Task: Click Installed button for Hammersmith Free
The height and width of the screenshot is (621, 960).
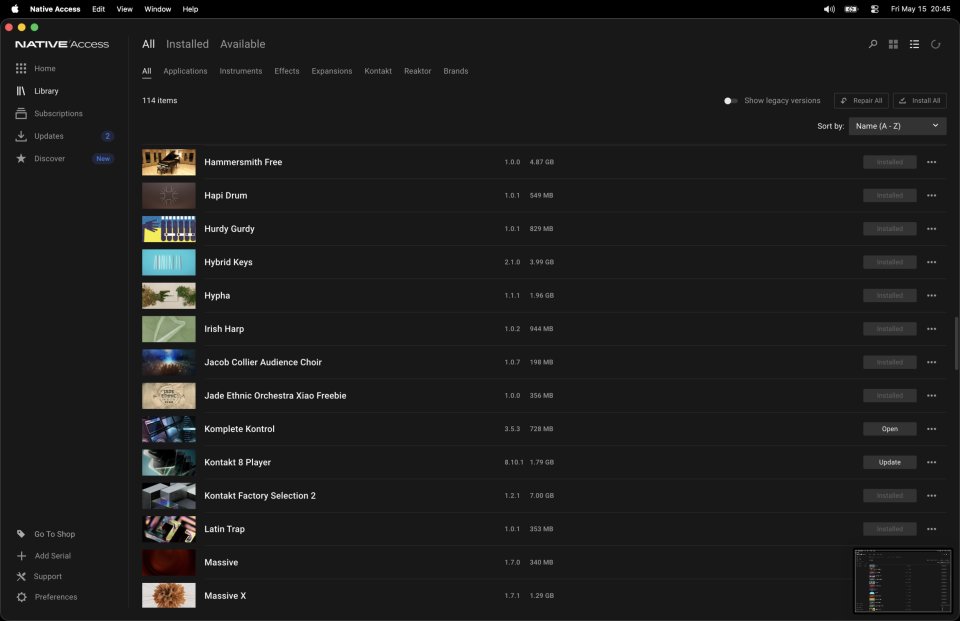Action: click(x=890, y=162)
